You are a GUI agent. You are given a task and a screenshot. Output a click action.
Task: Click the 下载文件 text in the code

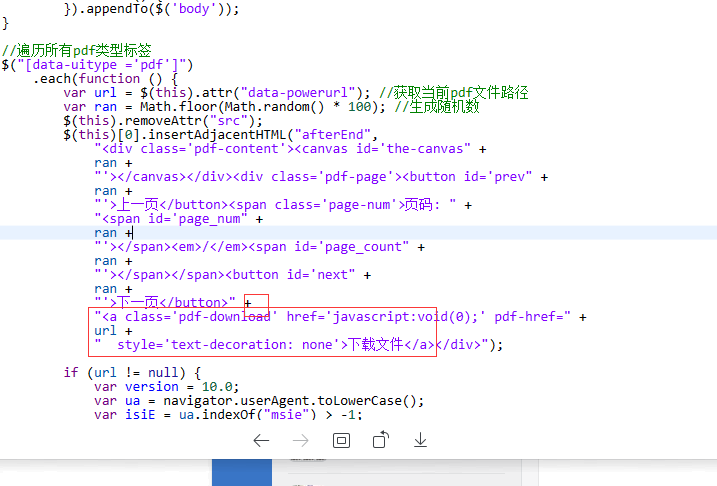point(377,344)
